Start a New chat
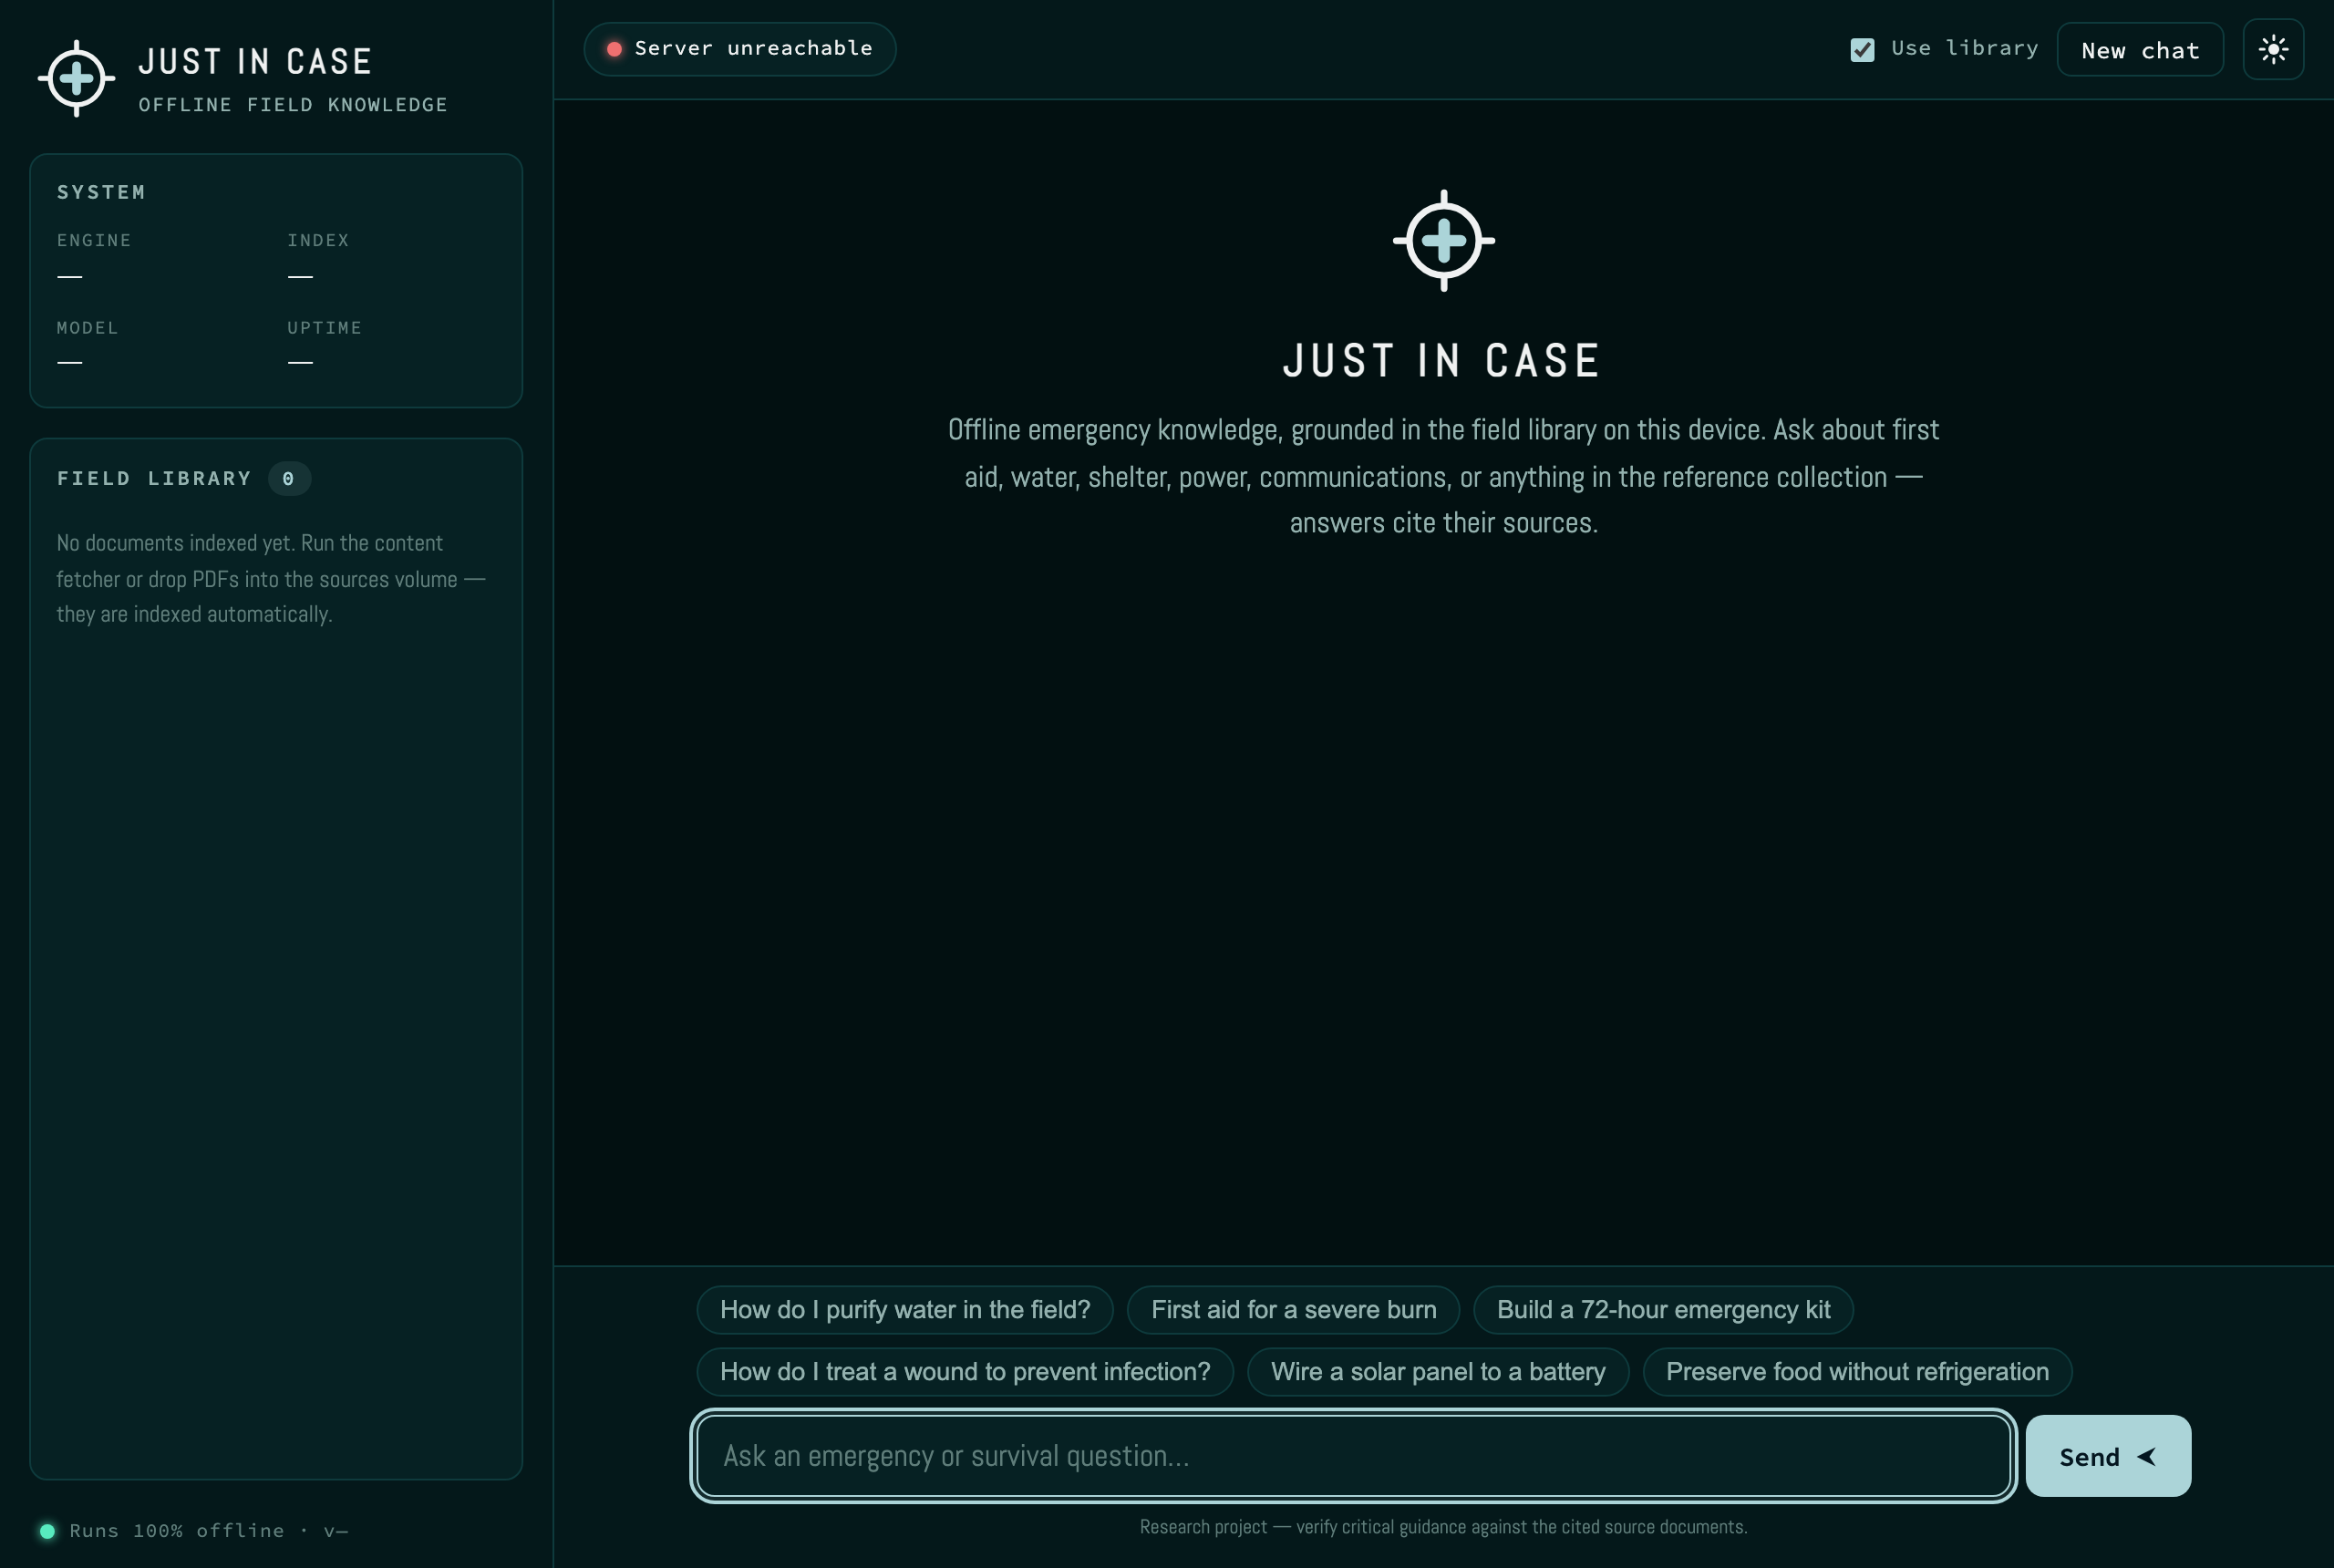This screenshot has height=1568, width=2334. (x=2139, y=50)
